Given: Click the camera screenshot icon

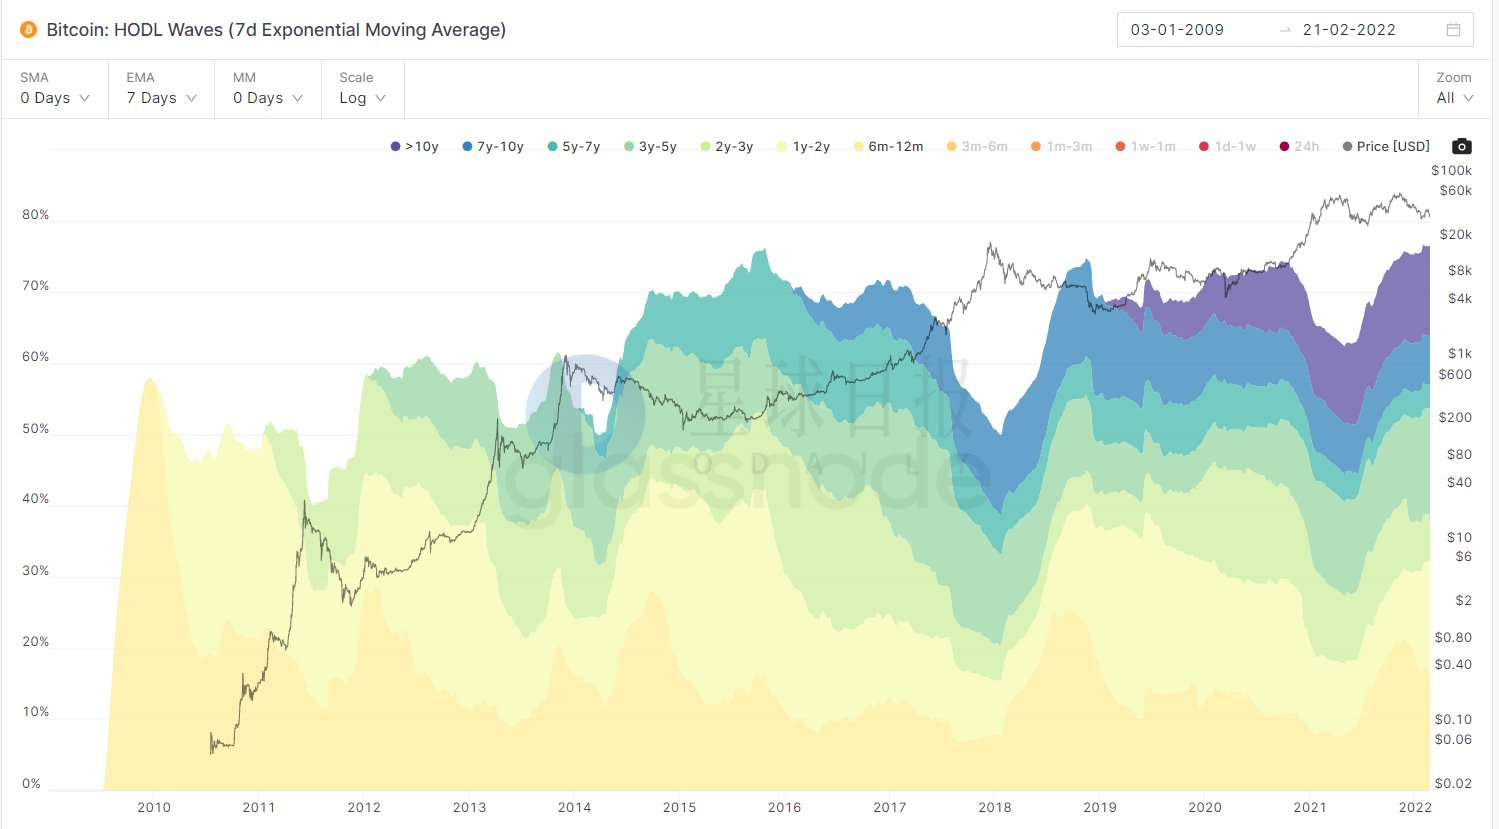Looking at the screenshot, I should click(x=1461, y=146).
